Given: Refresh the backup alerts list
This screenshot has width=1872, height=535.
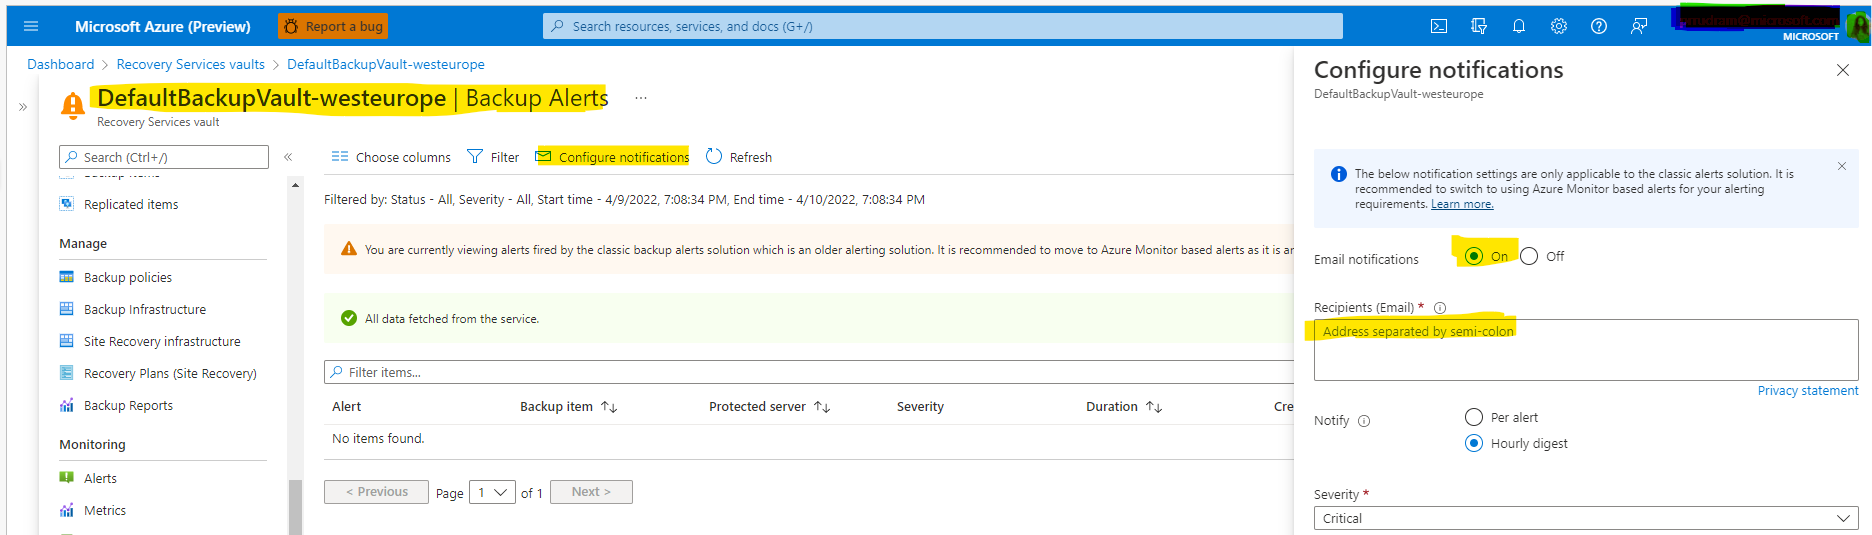Looking at the screenshot, I should [x=739, y=157].
